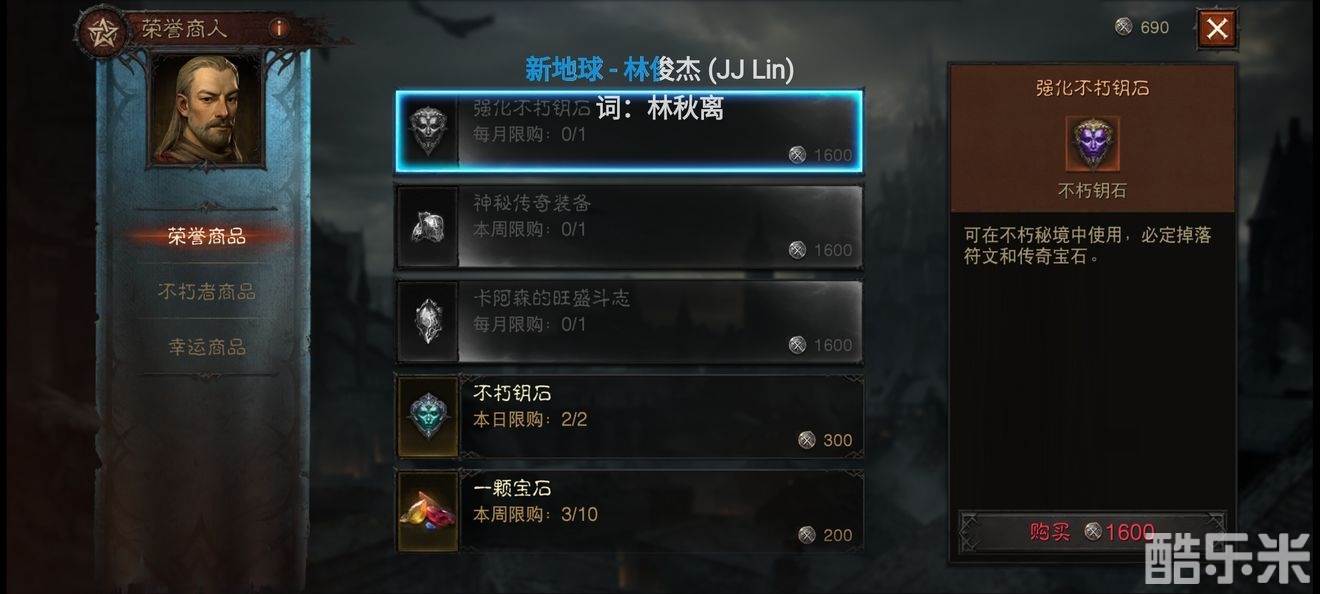Screen dimensions: 1320x594
Task: Click the merchant portrait image
Action: (x=206, y=108)
